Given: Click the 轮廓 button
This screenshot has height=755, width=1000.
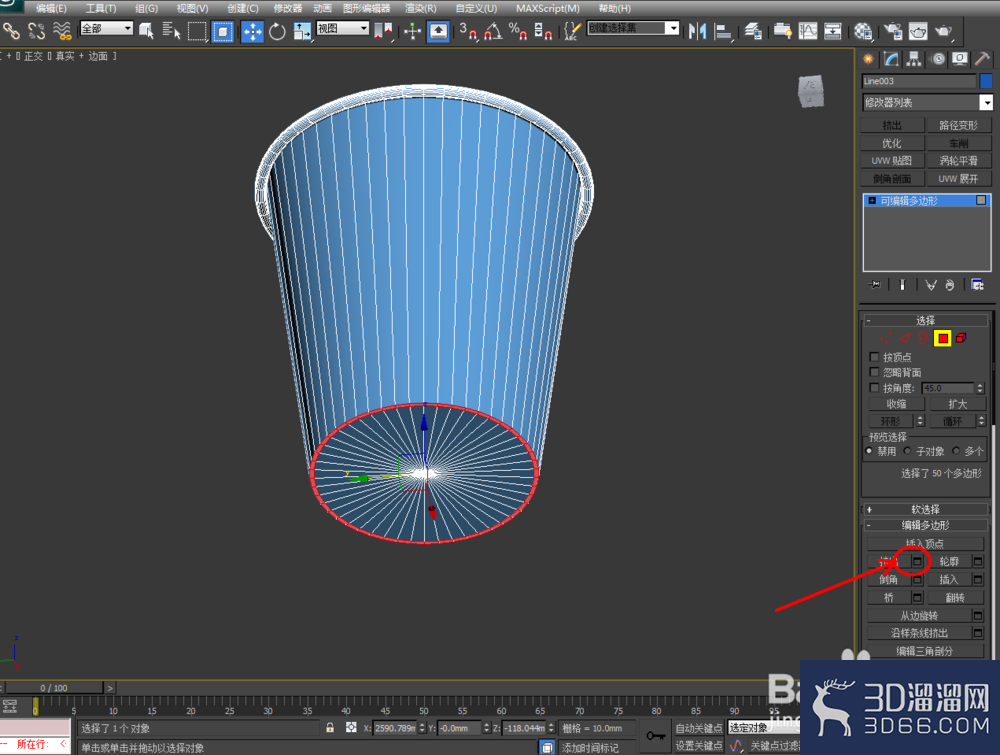Looking at the screenshot, I should [x=949, y=561].
